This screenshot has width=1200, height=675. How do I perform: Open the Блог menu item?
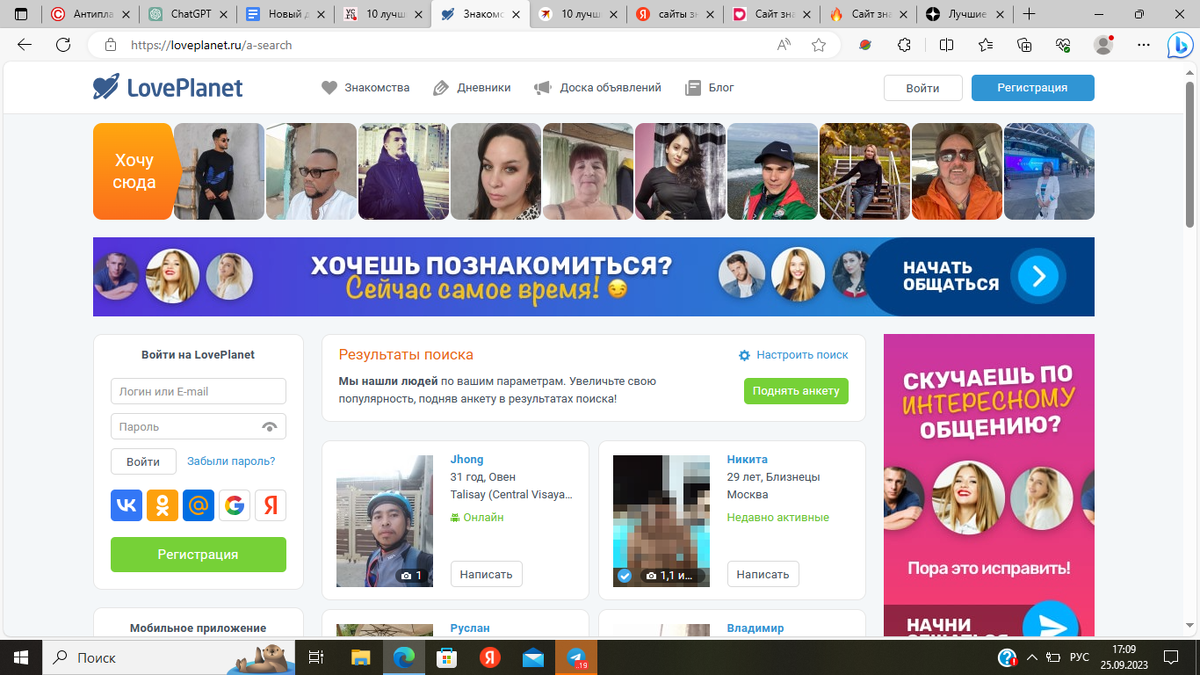point(710,88)
